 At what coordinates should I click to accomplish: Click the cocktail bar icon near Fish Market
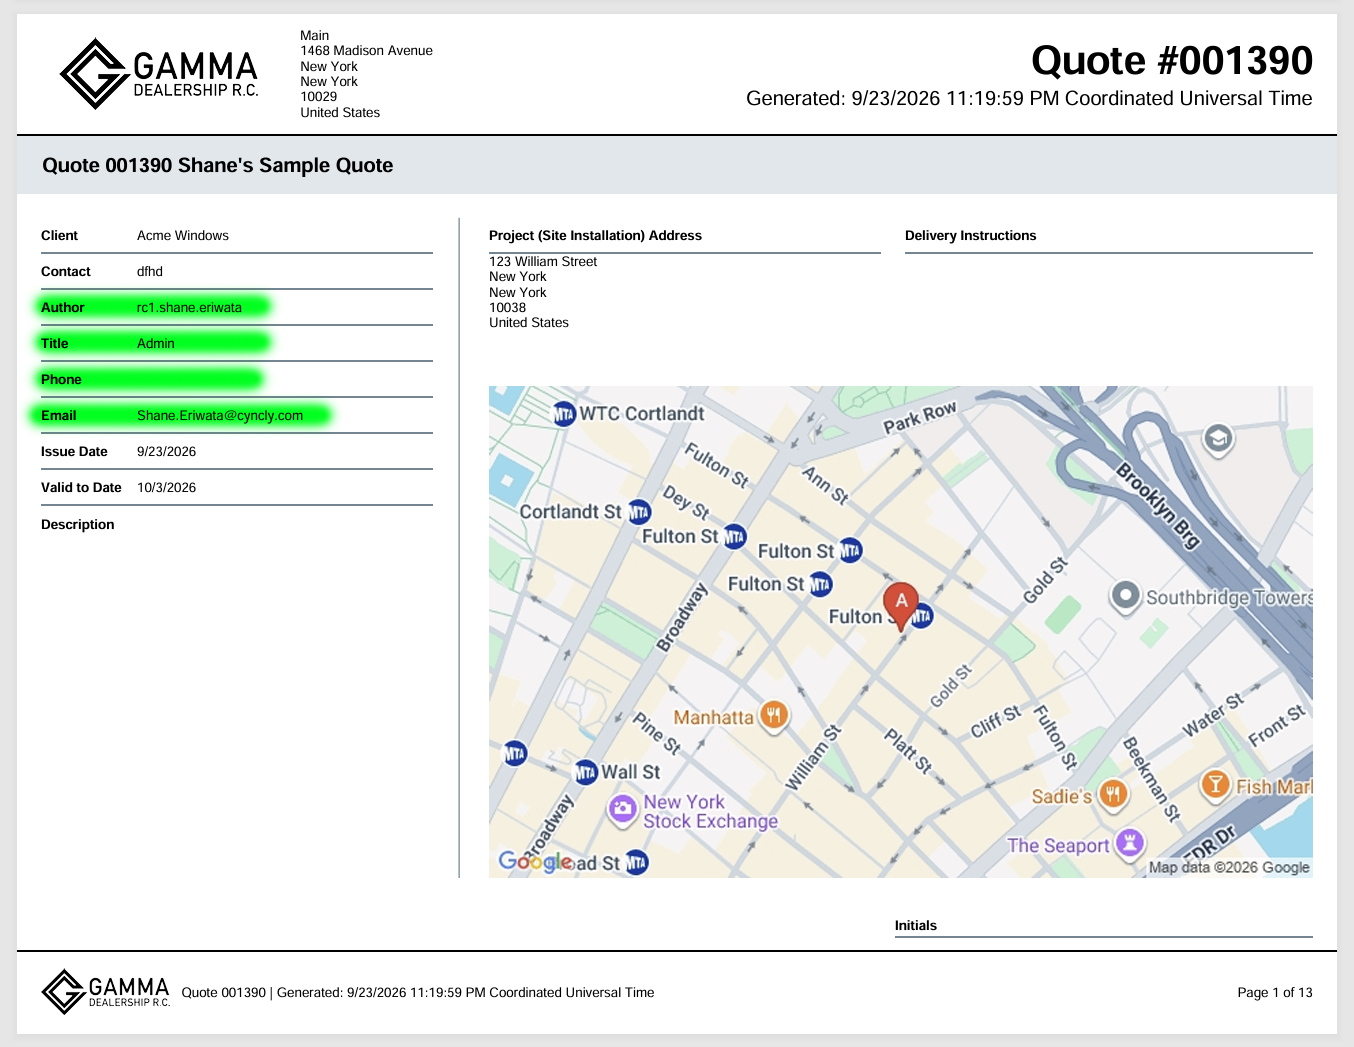pyautogui.click(x=1215, y=784)
